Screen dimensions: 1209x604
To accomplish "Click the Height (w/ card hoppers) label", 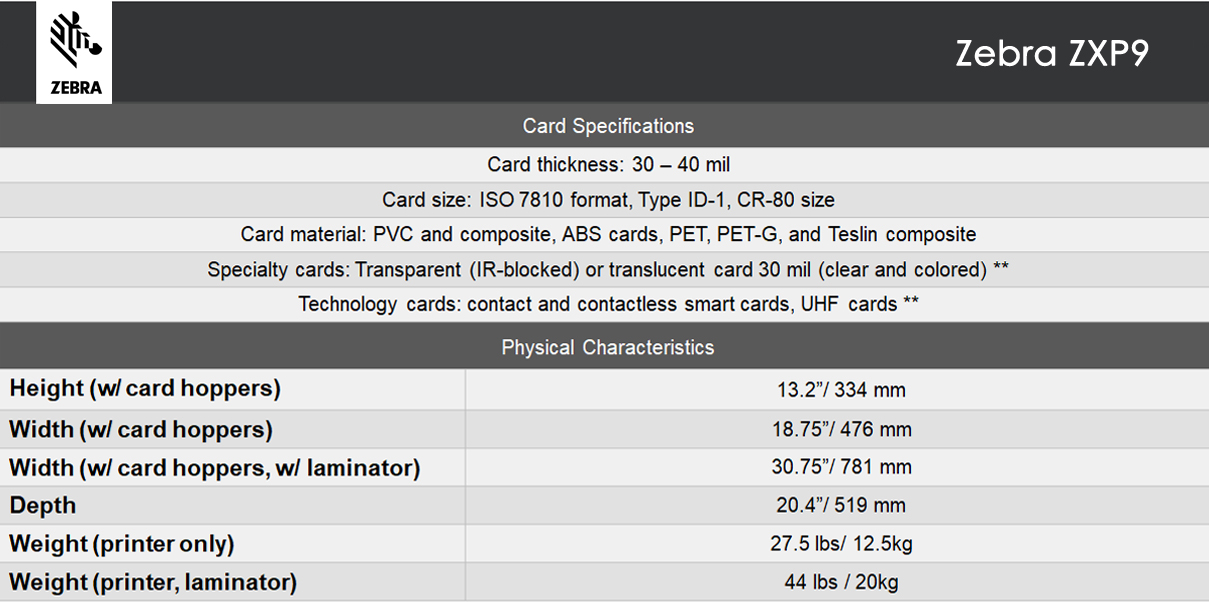I will tap(145, 389).
